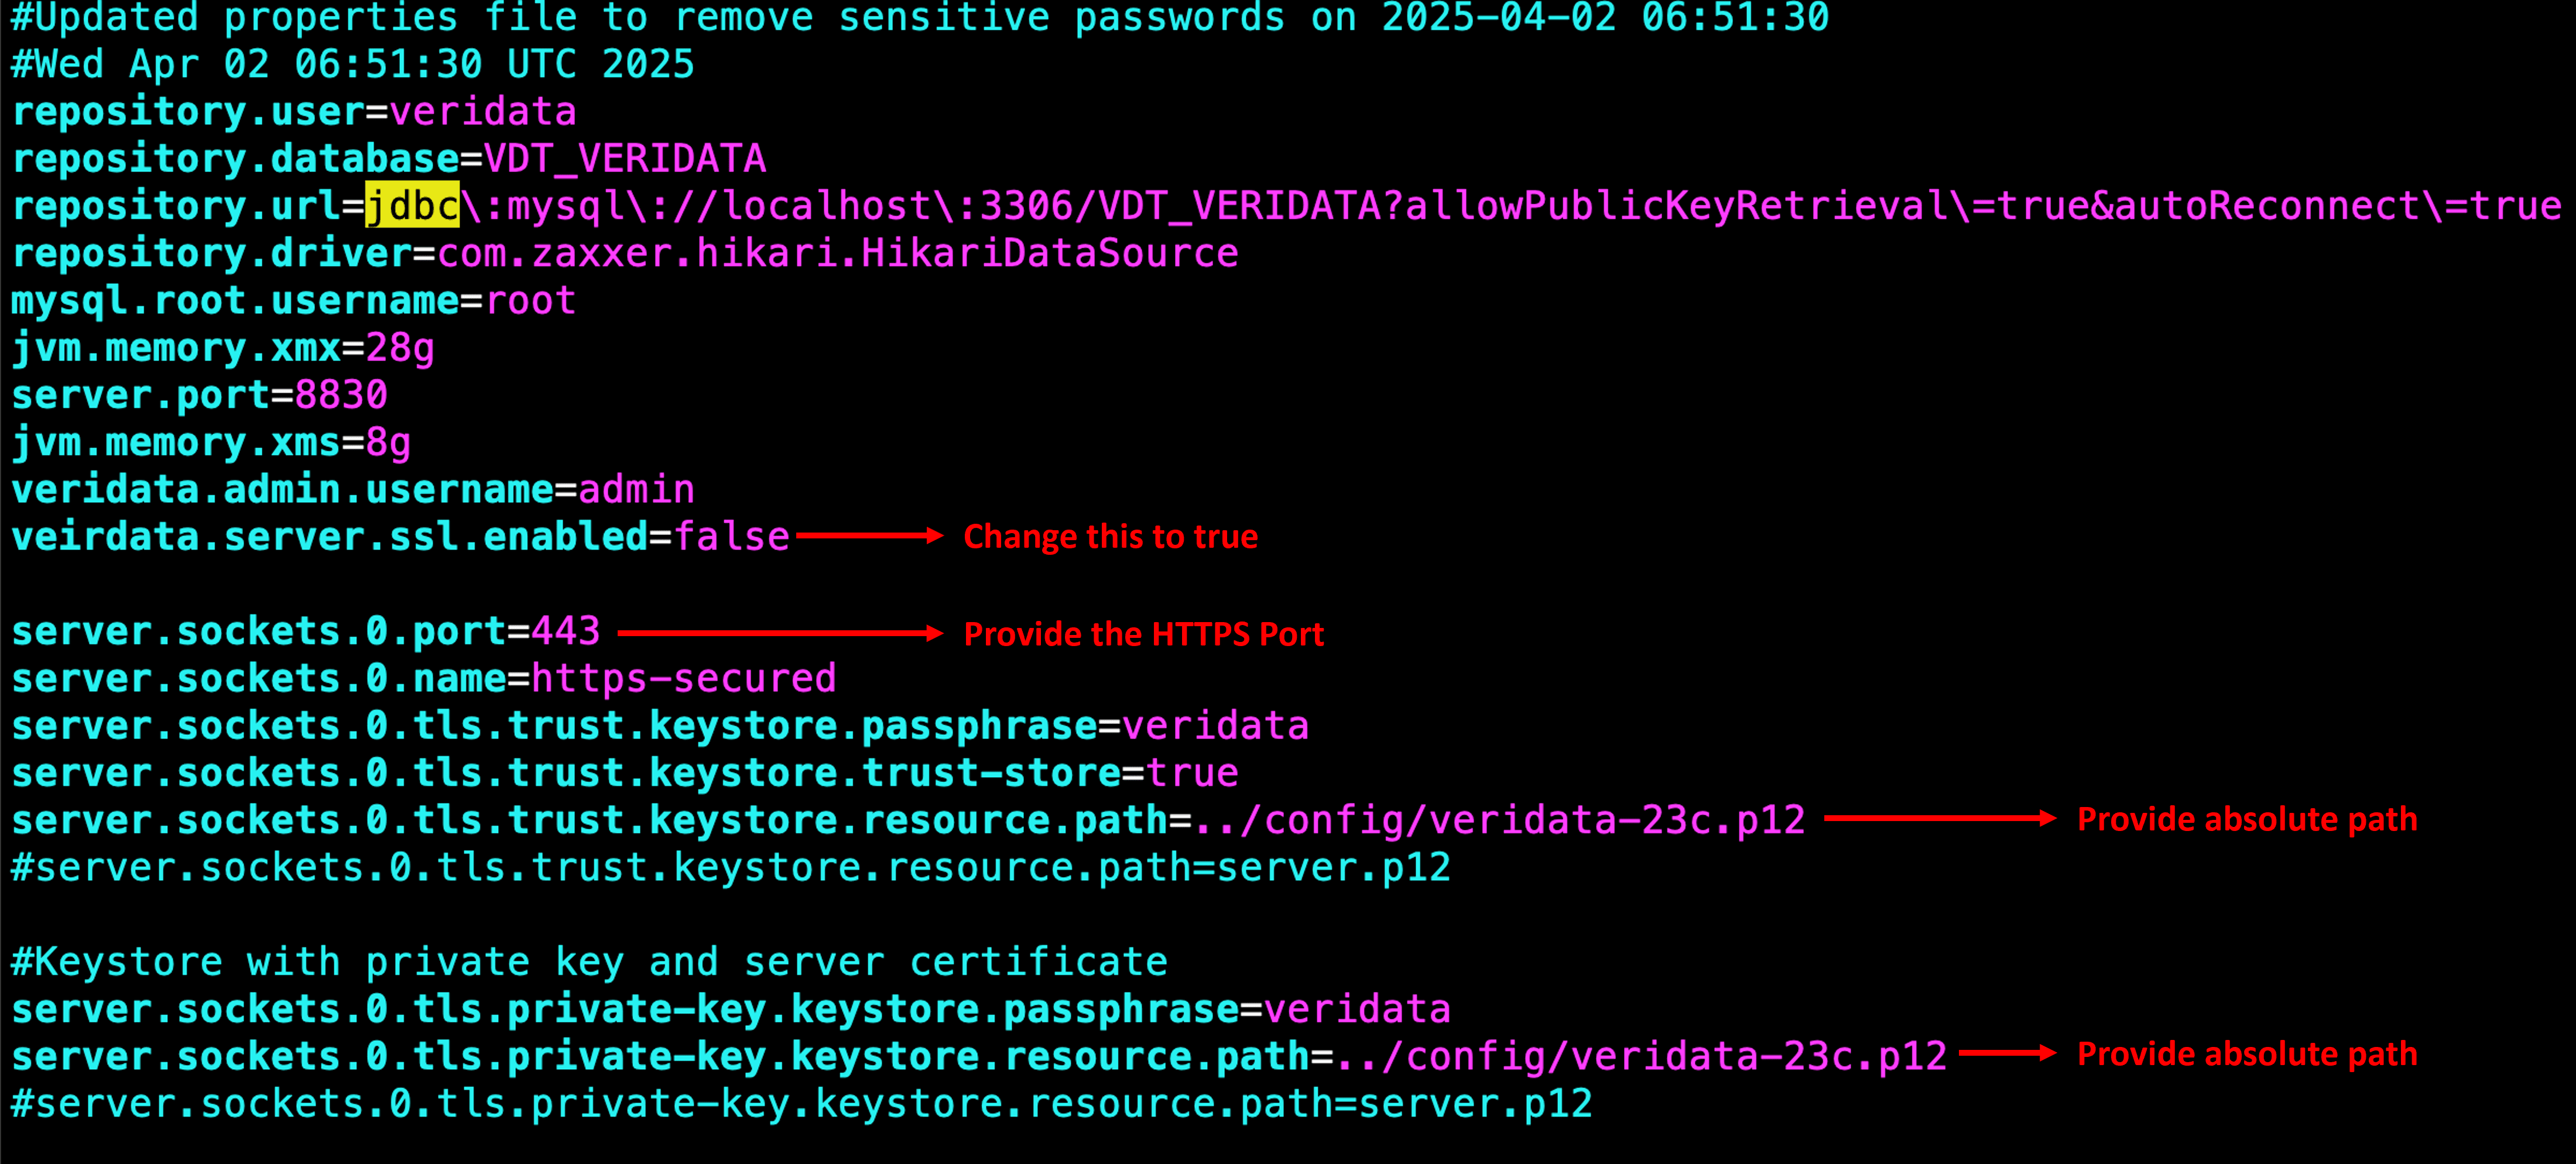
Task: Click the value '28g' of jvm.memory.xmx
Action: point(400,348)
